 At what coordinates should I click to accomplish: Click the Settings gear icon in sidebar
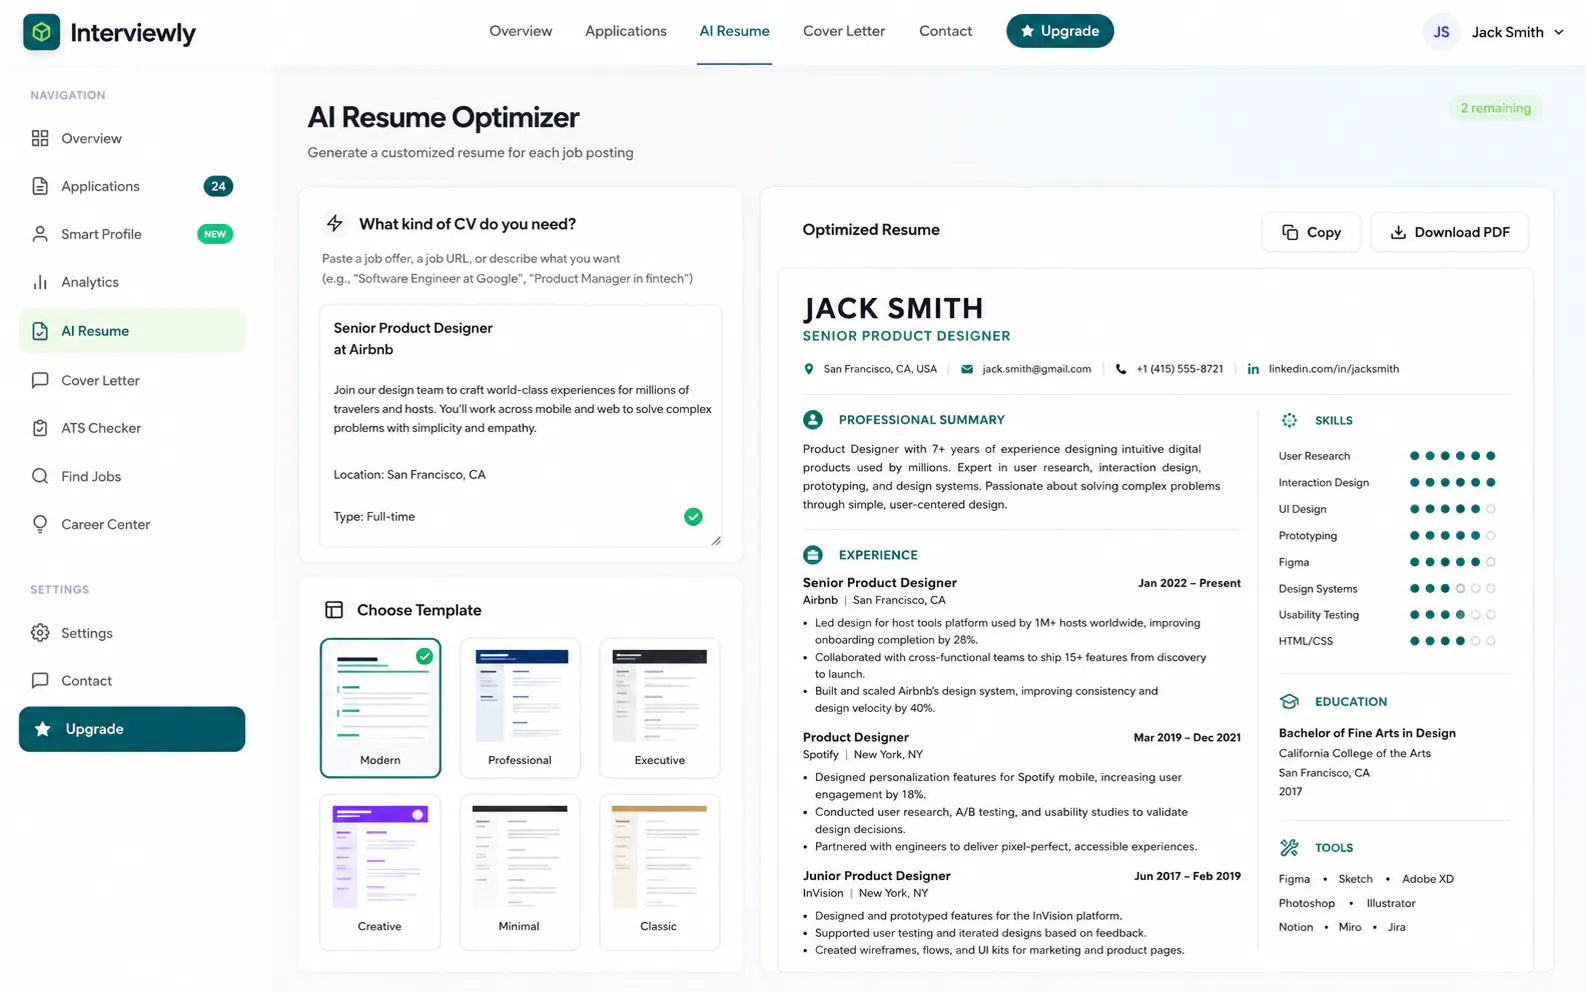(x=40, y=633)
